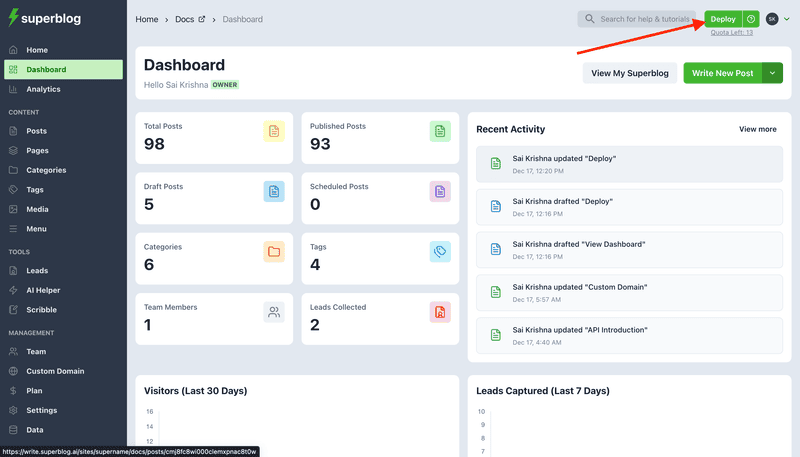Screen dimensions: 800x457
Task: Click the Tags blue tag icon
Action: pos(440,252)
